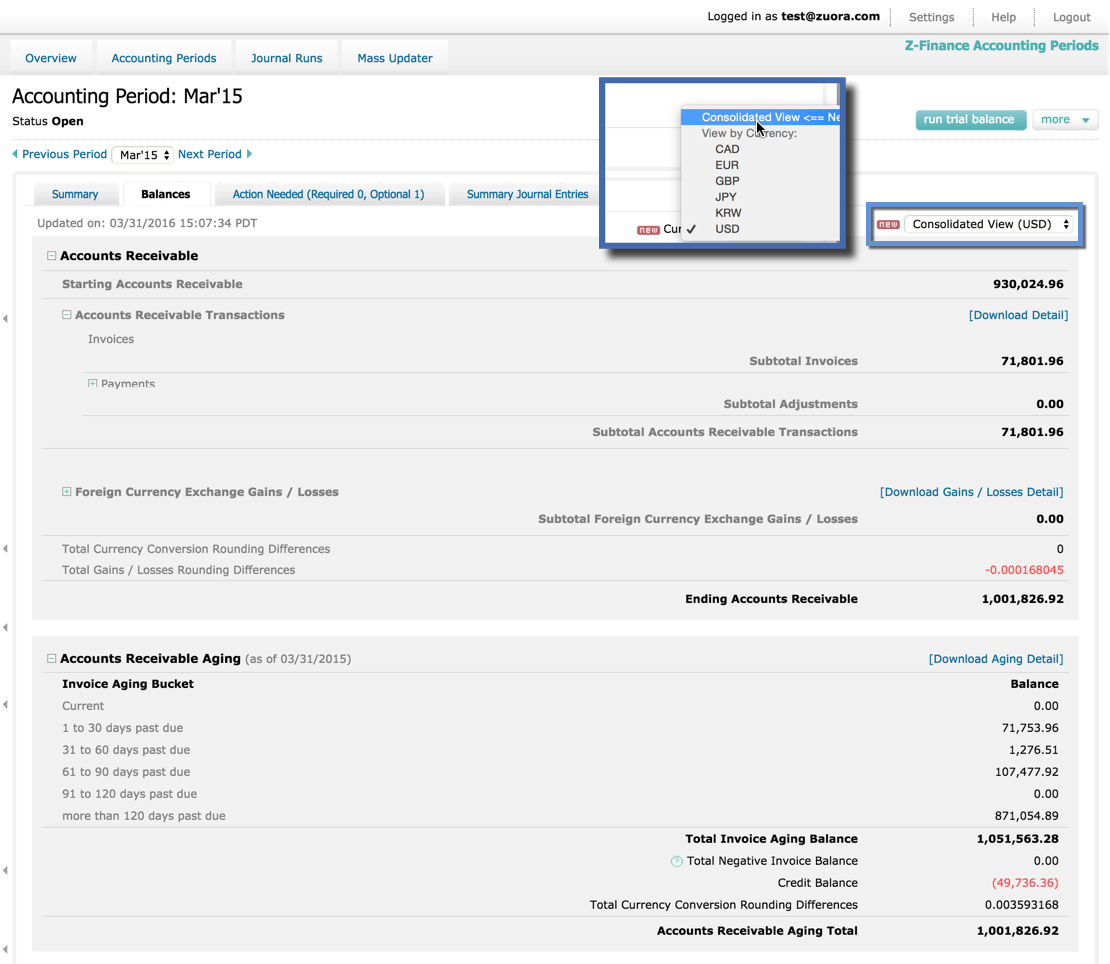1110x964 pixels.
Task: Click Logout
Action: coord(1071,17)
